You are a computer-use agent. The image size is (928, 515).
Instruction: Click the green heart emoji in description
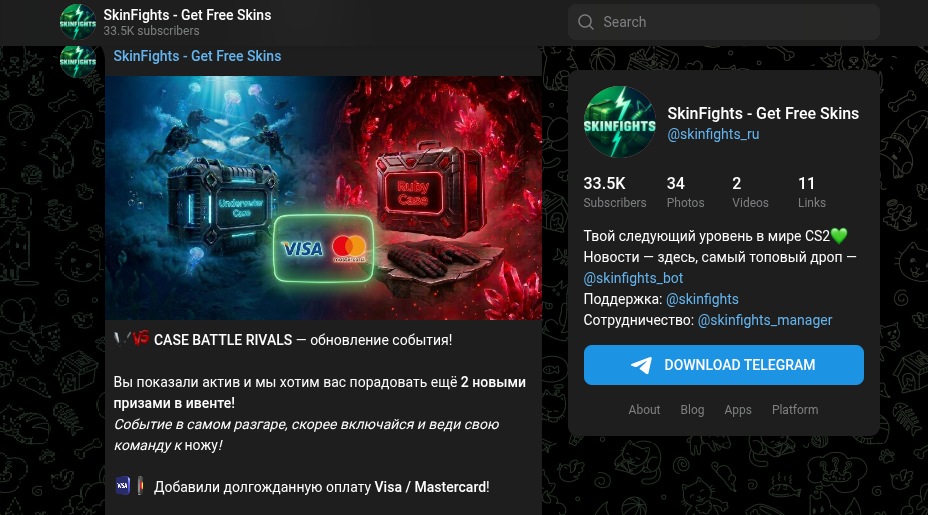click(x=839, y=236)
